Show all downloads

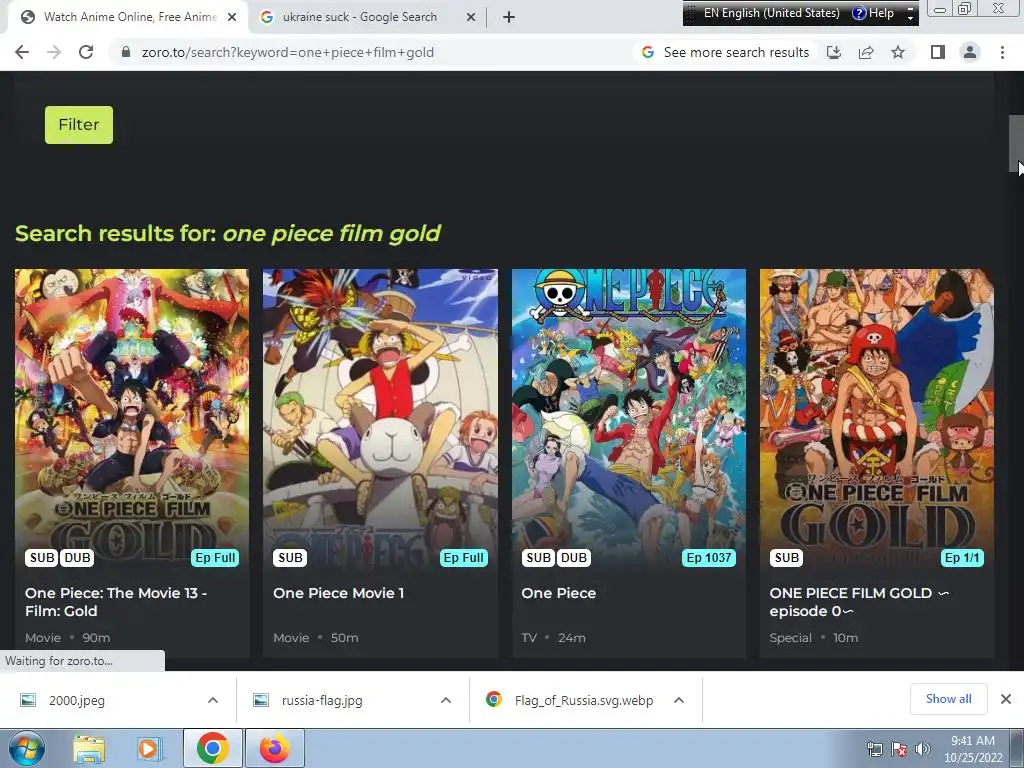pos(948,699)
